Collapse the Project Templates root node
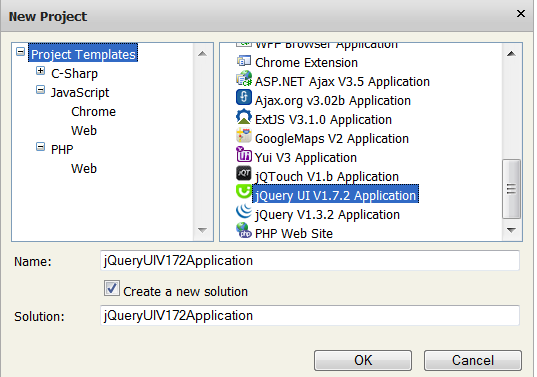This screenshot has height=377, width=537. tap(21, 52)
